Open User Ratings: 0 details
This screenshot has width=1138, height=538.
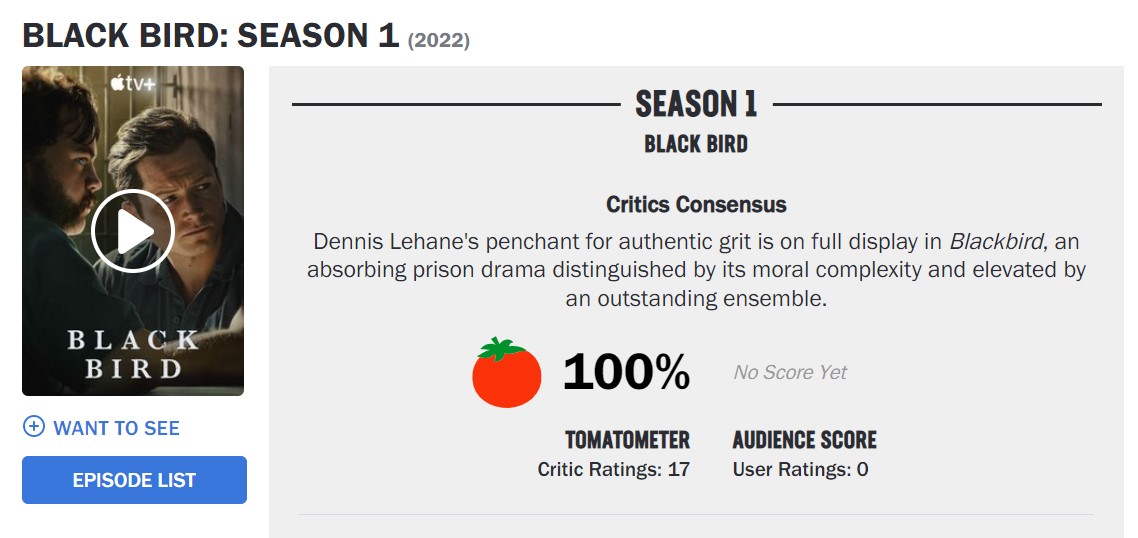click(800, 469)
